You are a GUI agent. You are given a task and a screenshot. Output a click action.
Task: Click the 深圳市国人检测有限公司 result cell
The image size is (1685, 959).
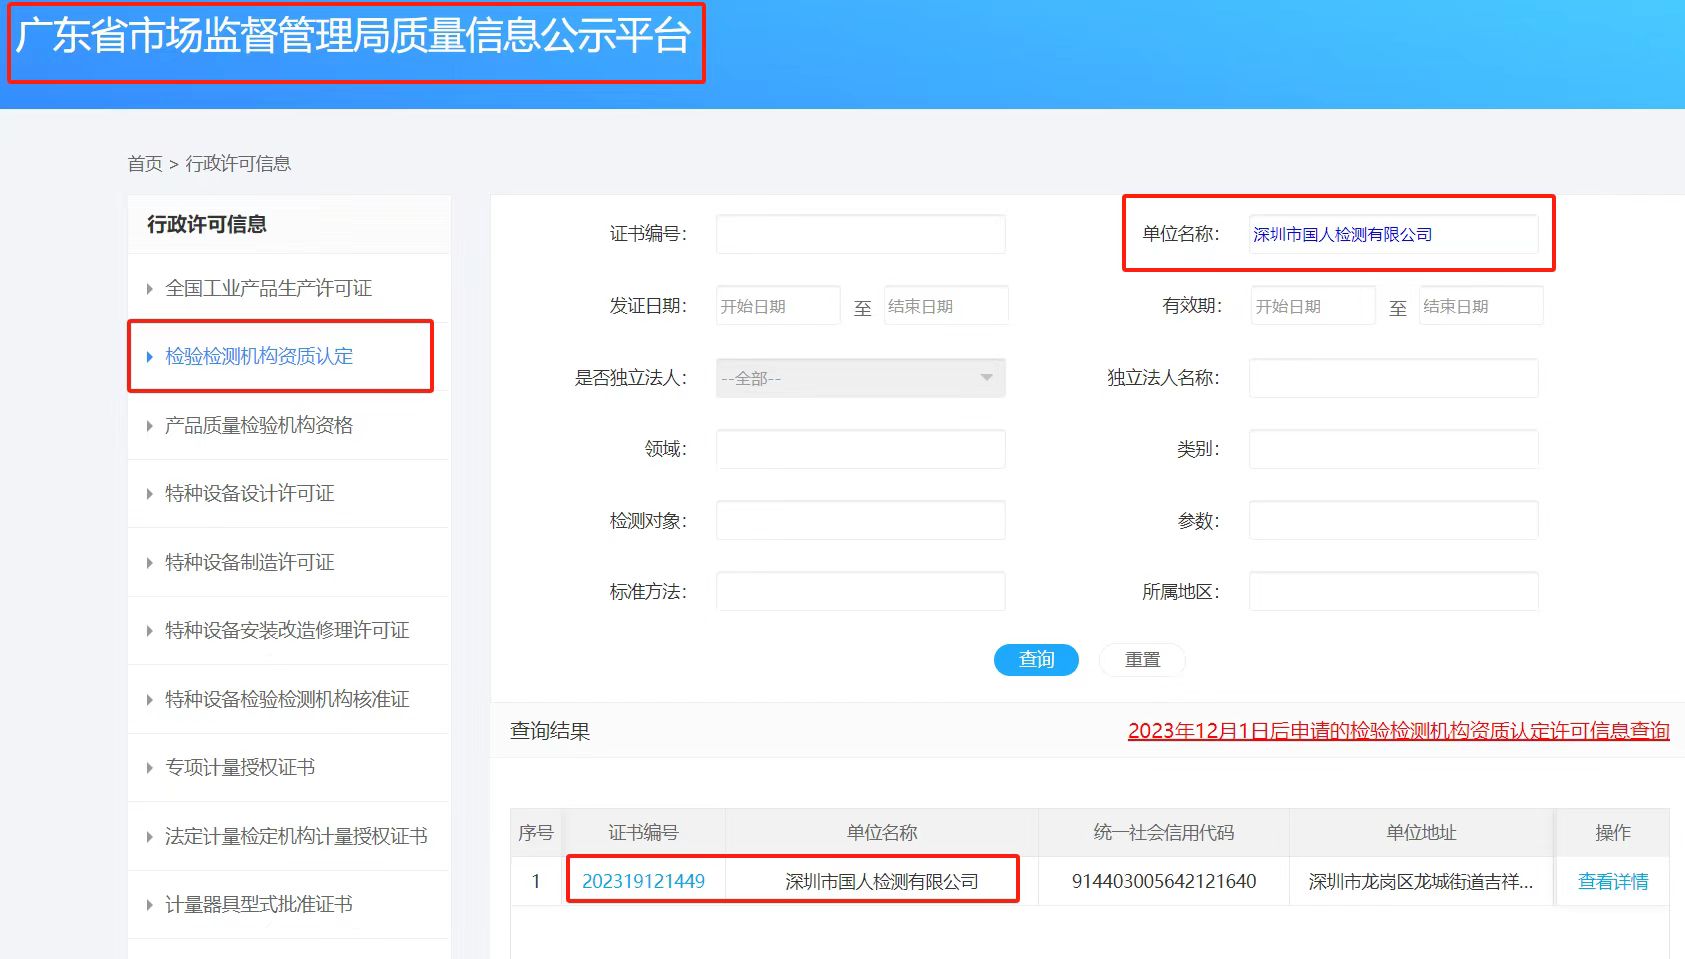click(x=882, y=881)
